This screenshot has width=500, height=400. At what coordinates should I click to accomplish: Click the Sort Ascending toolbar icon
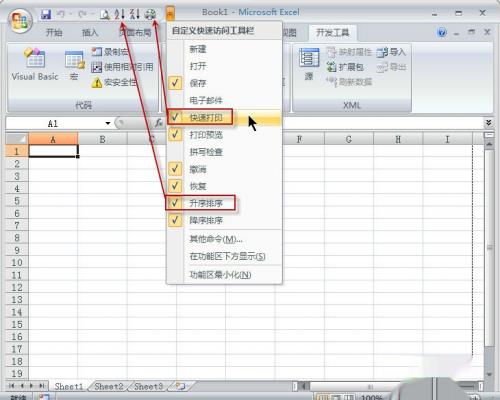click(x=119, y=14)
